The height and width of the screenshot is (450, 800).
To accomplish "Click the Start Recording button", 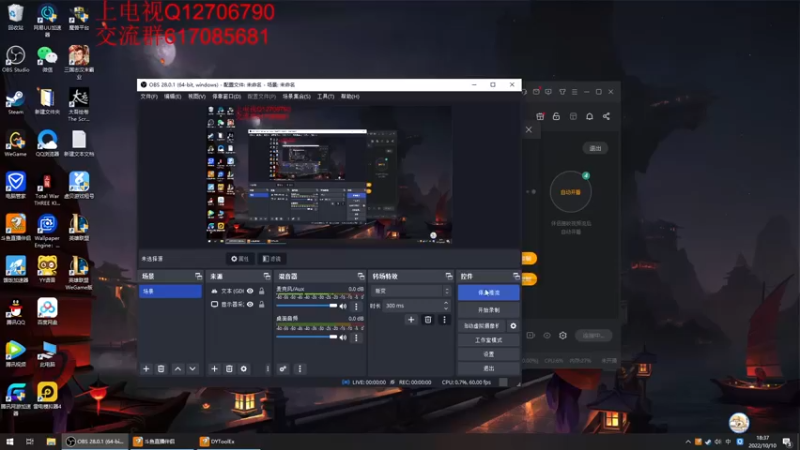I will pyautogui.click(x=488, y=310).
